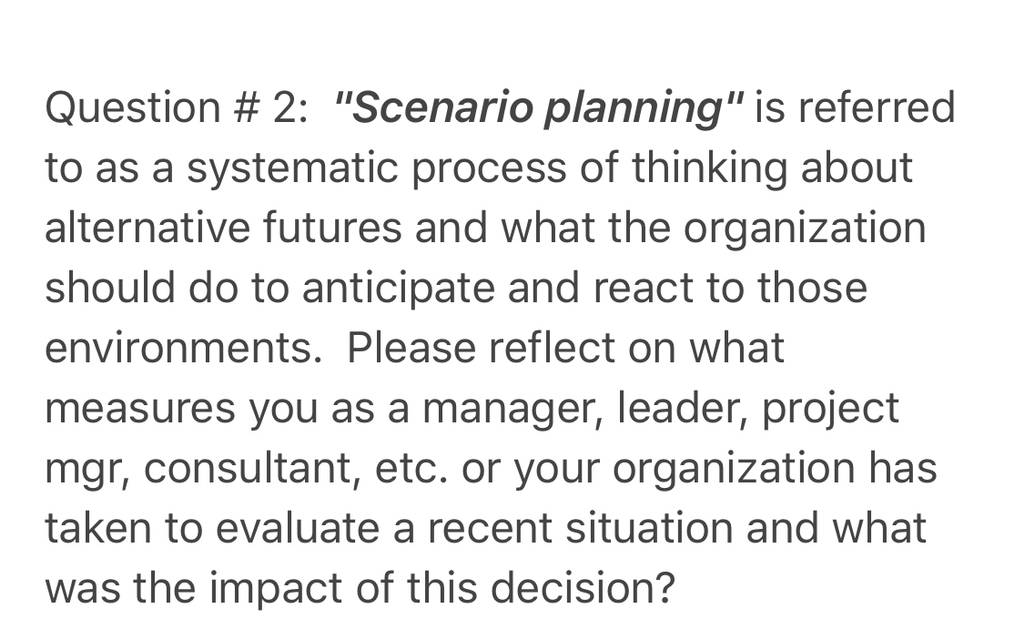Click the word "measures" starting sixth line

[140, 410]
